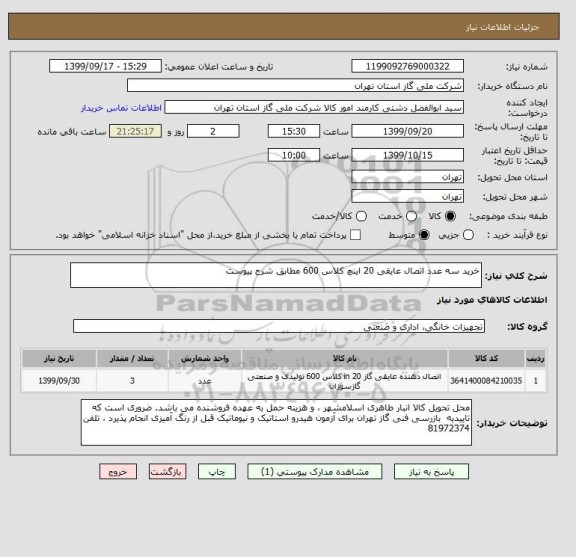The height and width of the screenshot is (557, 576).
Task: Click the اطلاعات کالاهای مورد نیاز heading
Action: coord(492,300)
